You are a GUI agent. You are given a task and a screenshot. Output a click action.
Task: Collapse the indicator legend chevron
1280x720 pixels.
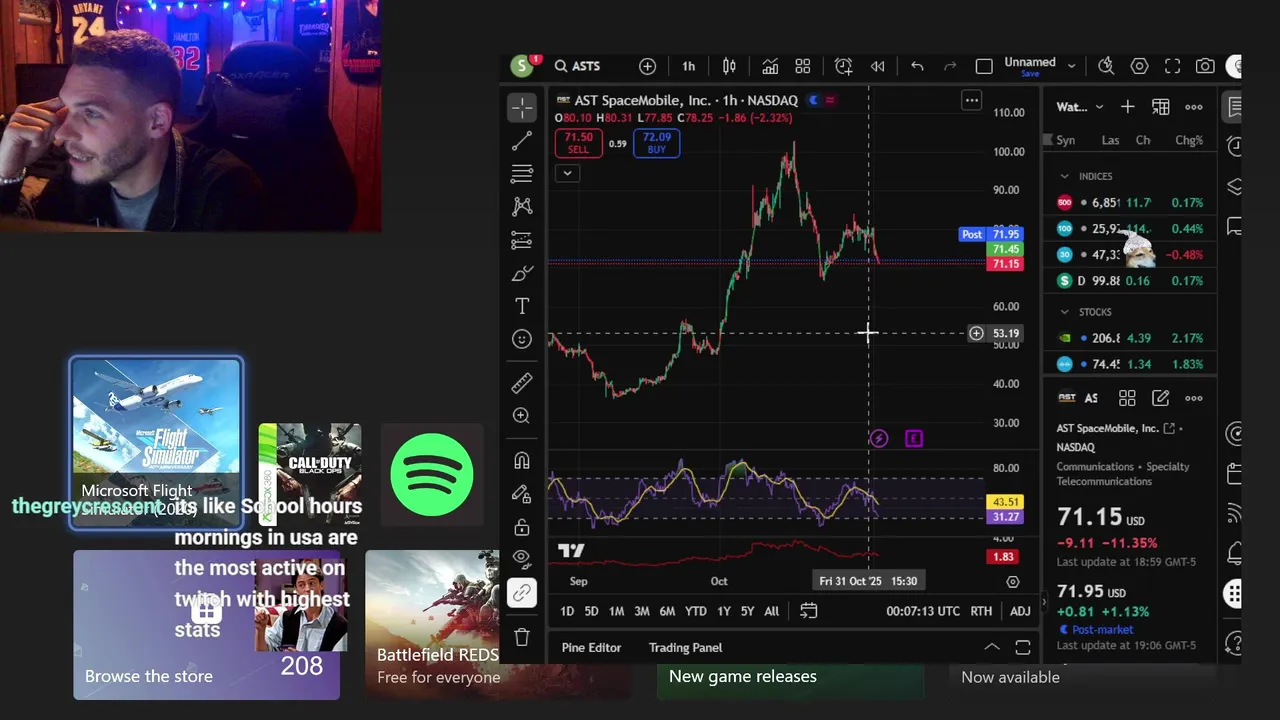567,173
